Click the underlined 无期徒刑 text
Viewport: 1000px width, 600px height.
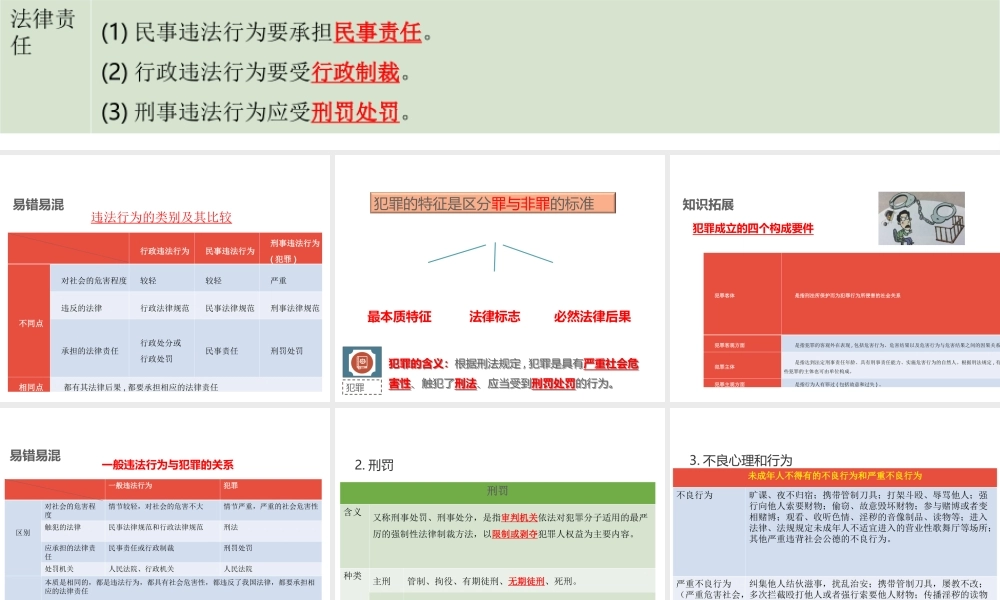(x=527, y=581)
